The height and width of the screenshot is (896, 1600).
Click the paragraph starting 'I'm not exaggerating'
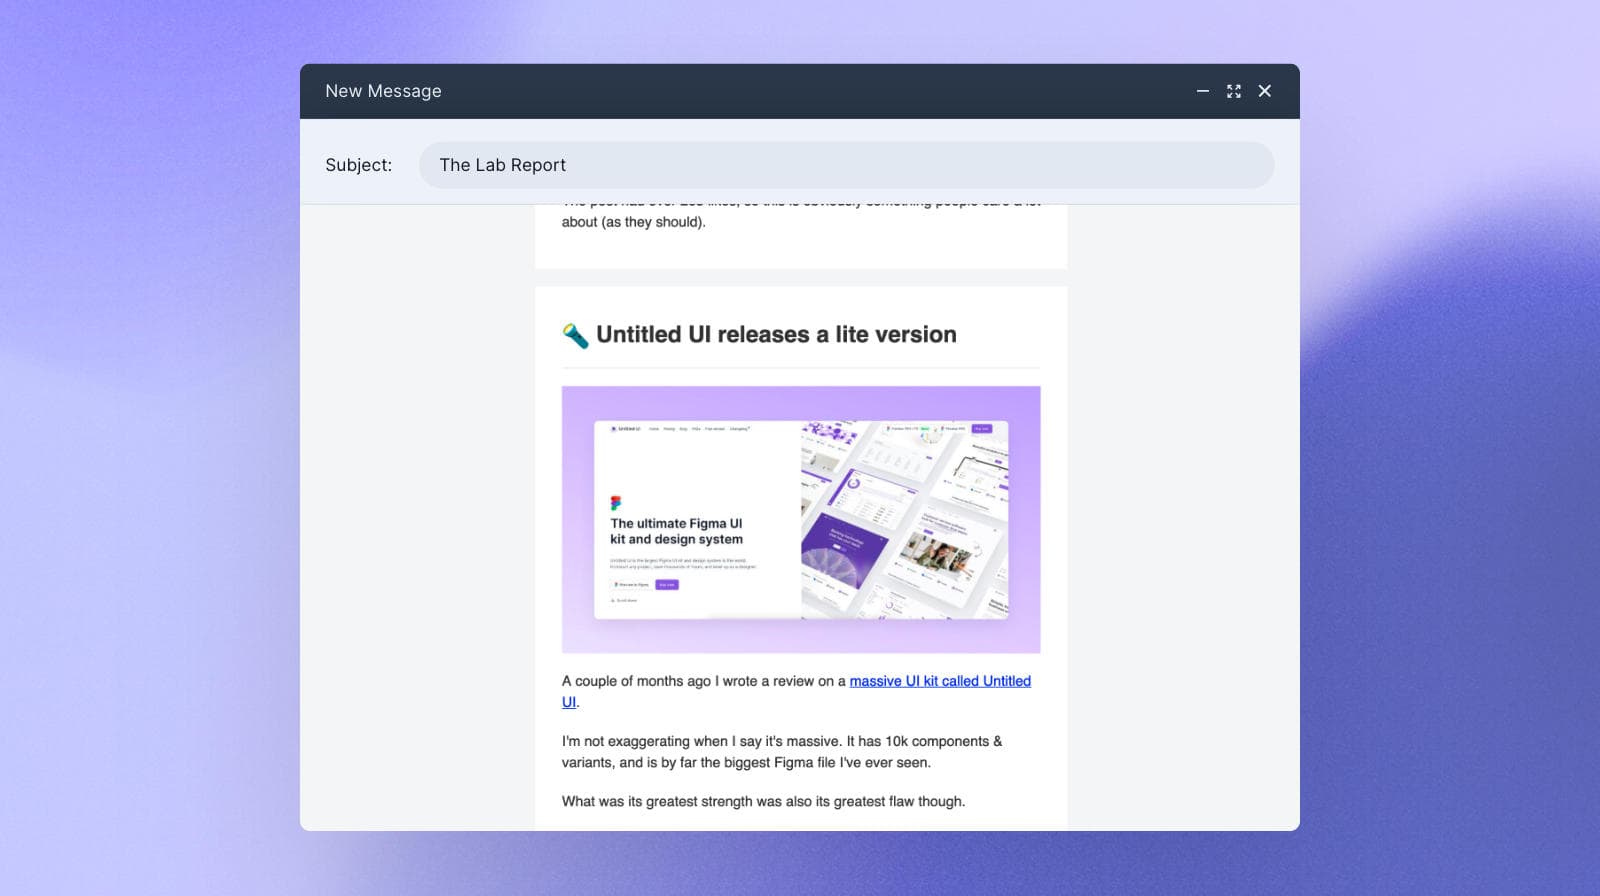coord(782,752)
